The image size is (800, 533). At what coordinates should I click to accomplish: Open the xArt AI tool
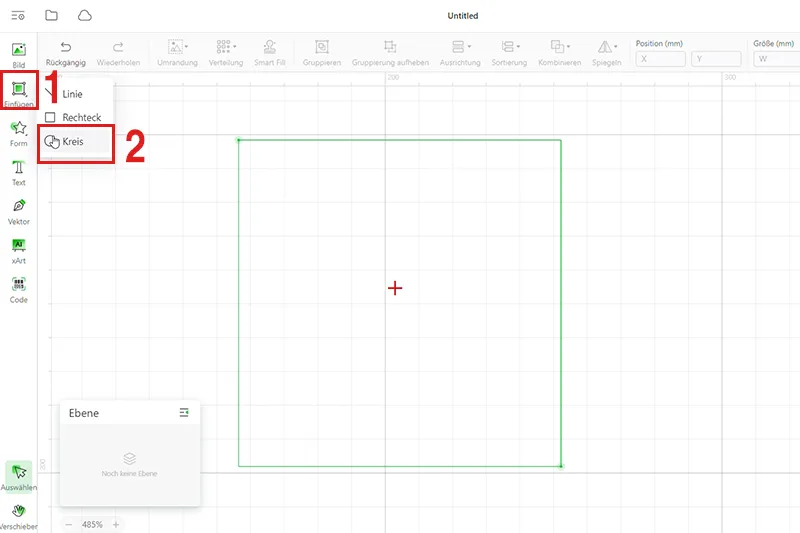click(19, 251)
